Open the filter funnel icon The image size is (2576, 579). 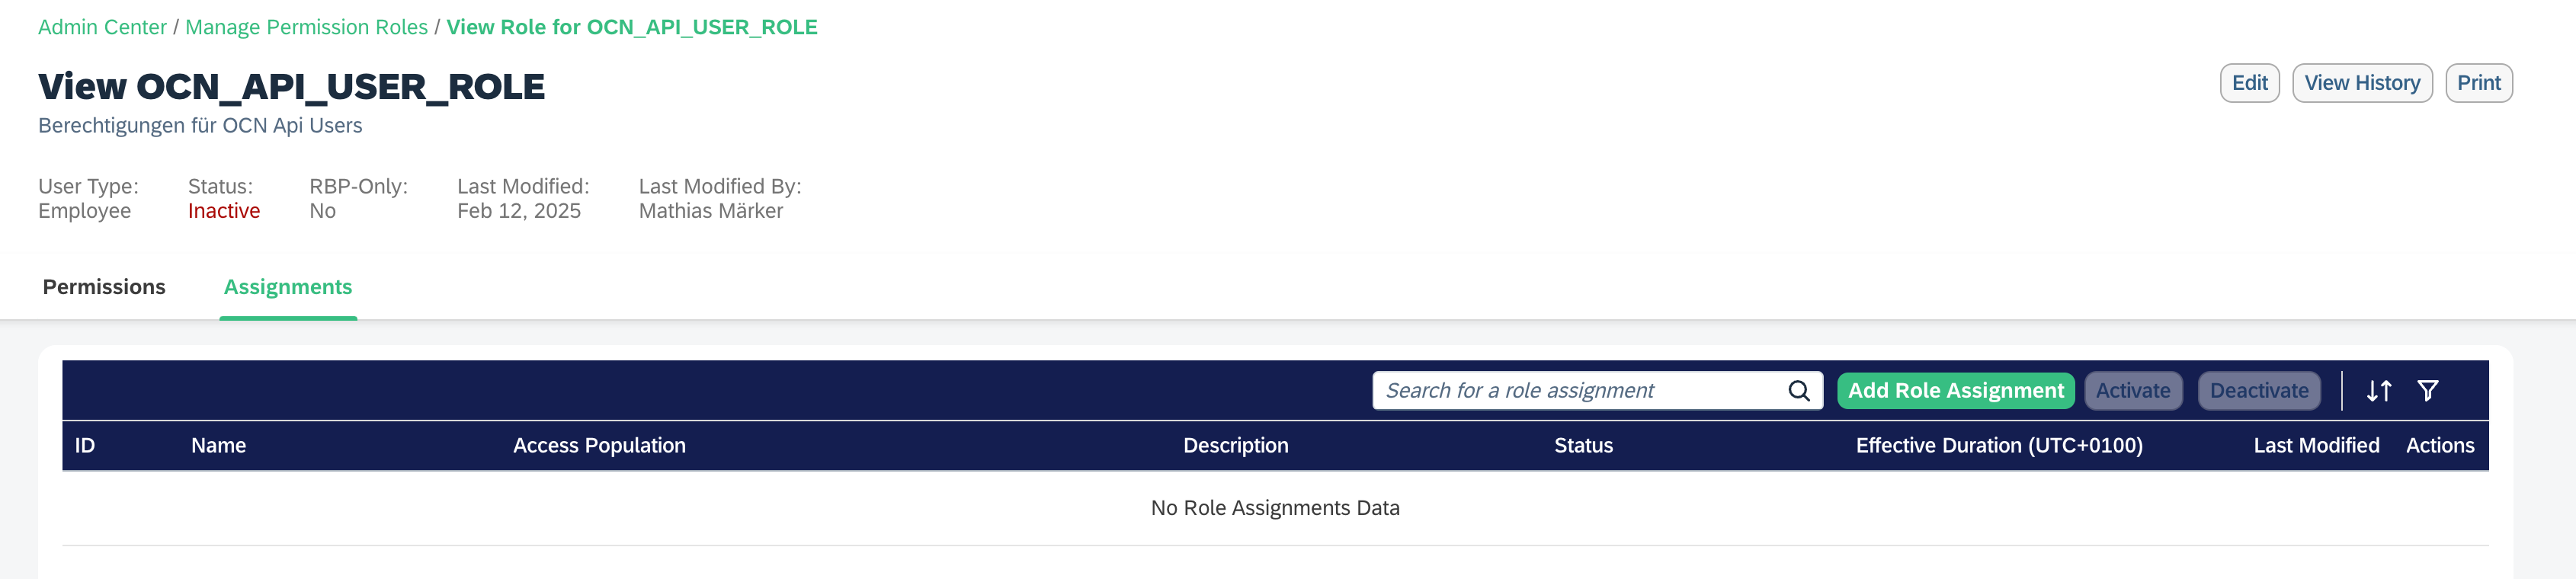coord(2427,391)
